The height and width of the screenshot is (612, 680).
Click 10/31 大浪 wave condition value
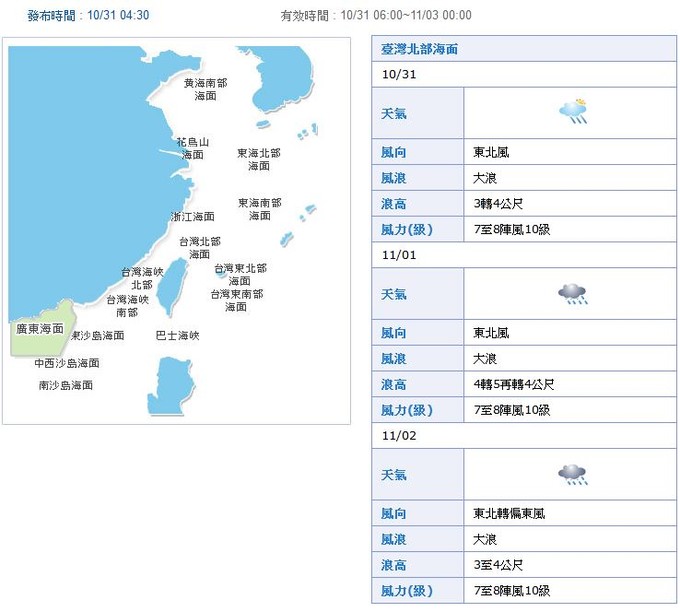[x=485, y=178]
